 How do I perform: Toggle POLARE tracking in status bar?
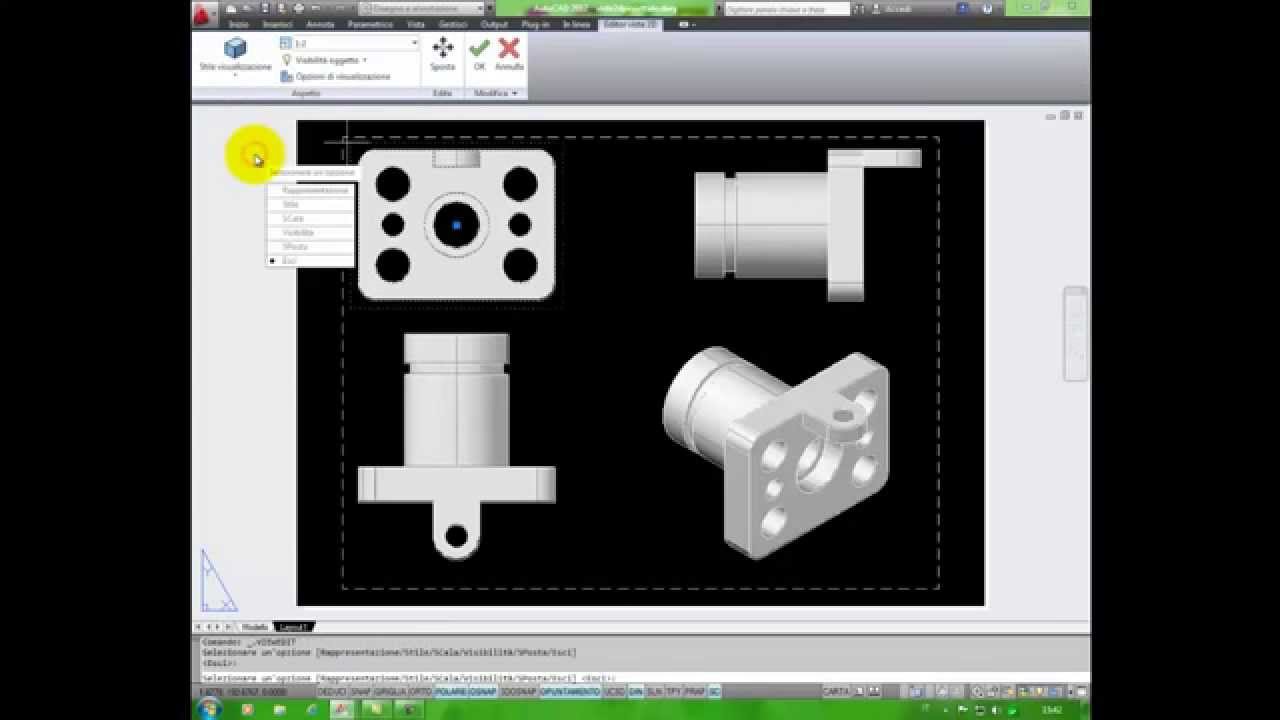[x=451, y=692]
